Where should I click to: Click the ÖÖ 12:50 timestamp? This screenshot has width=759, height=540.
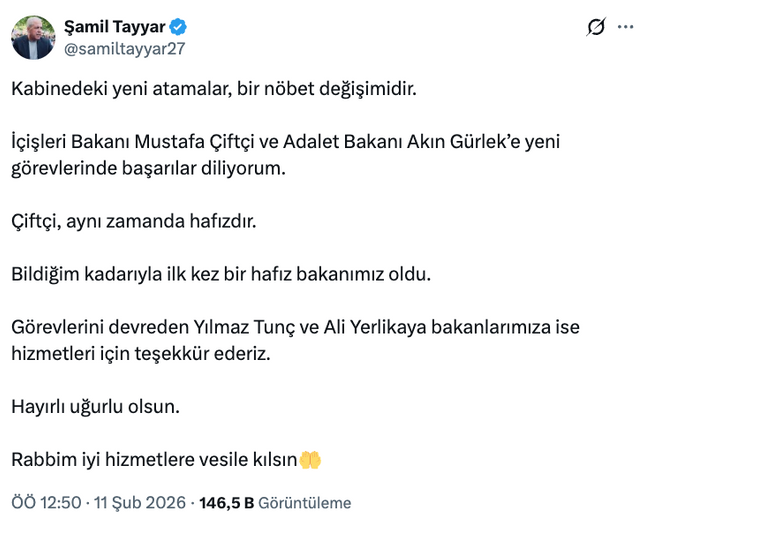point(46,503)
